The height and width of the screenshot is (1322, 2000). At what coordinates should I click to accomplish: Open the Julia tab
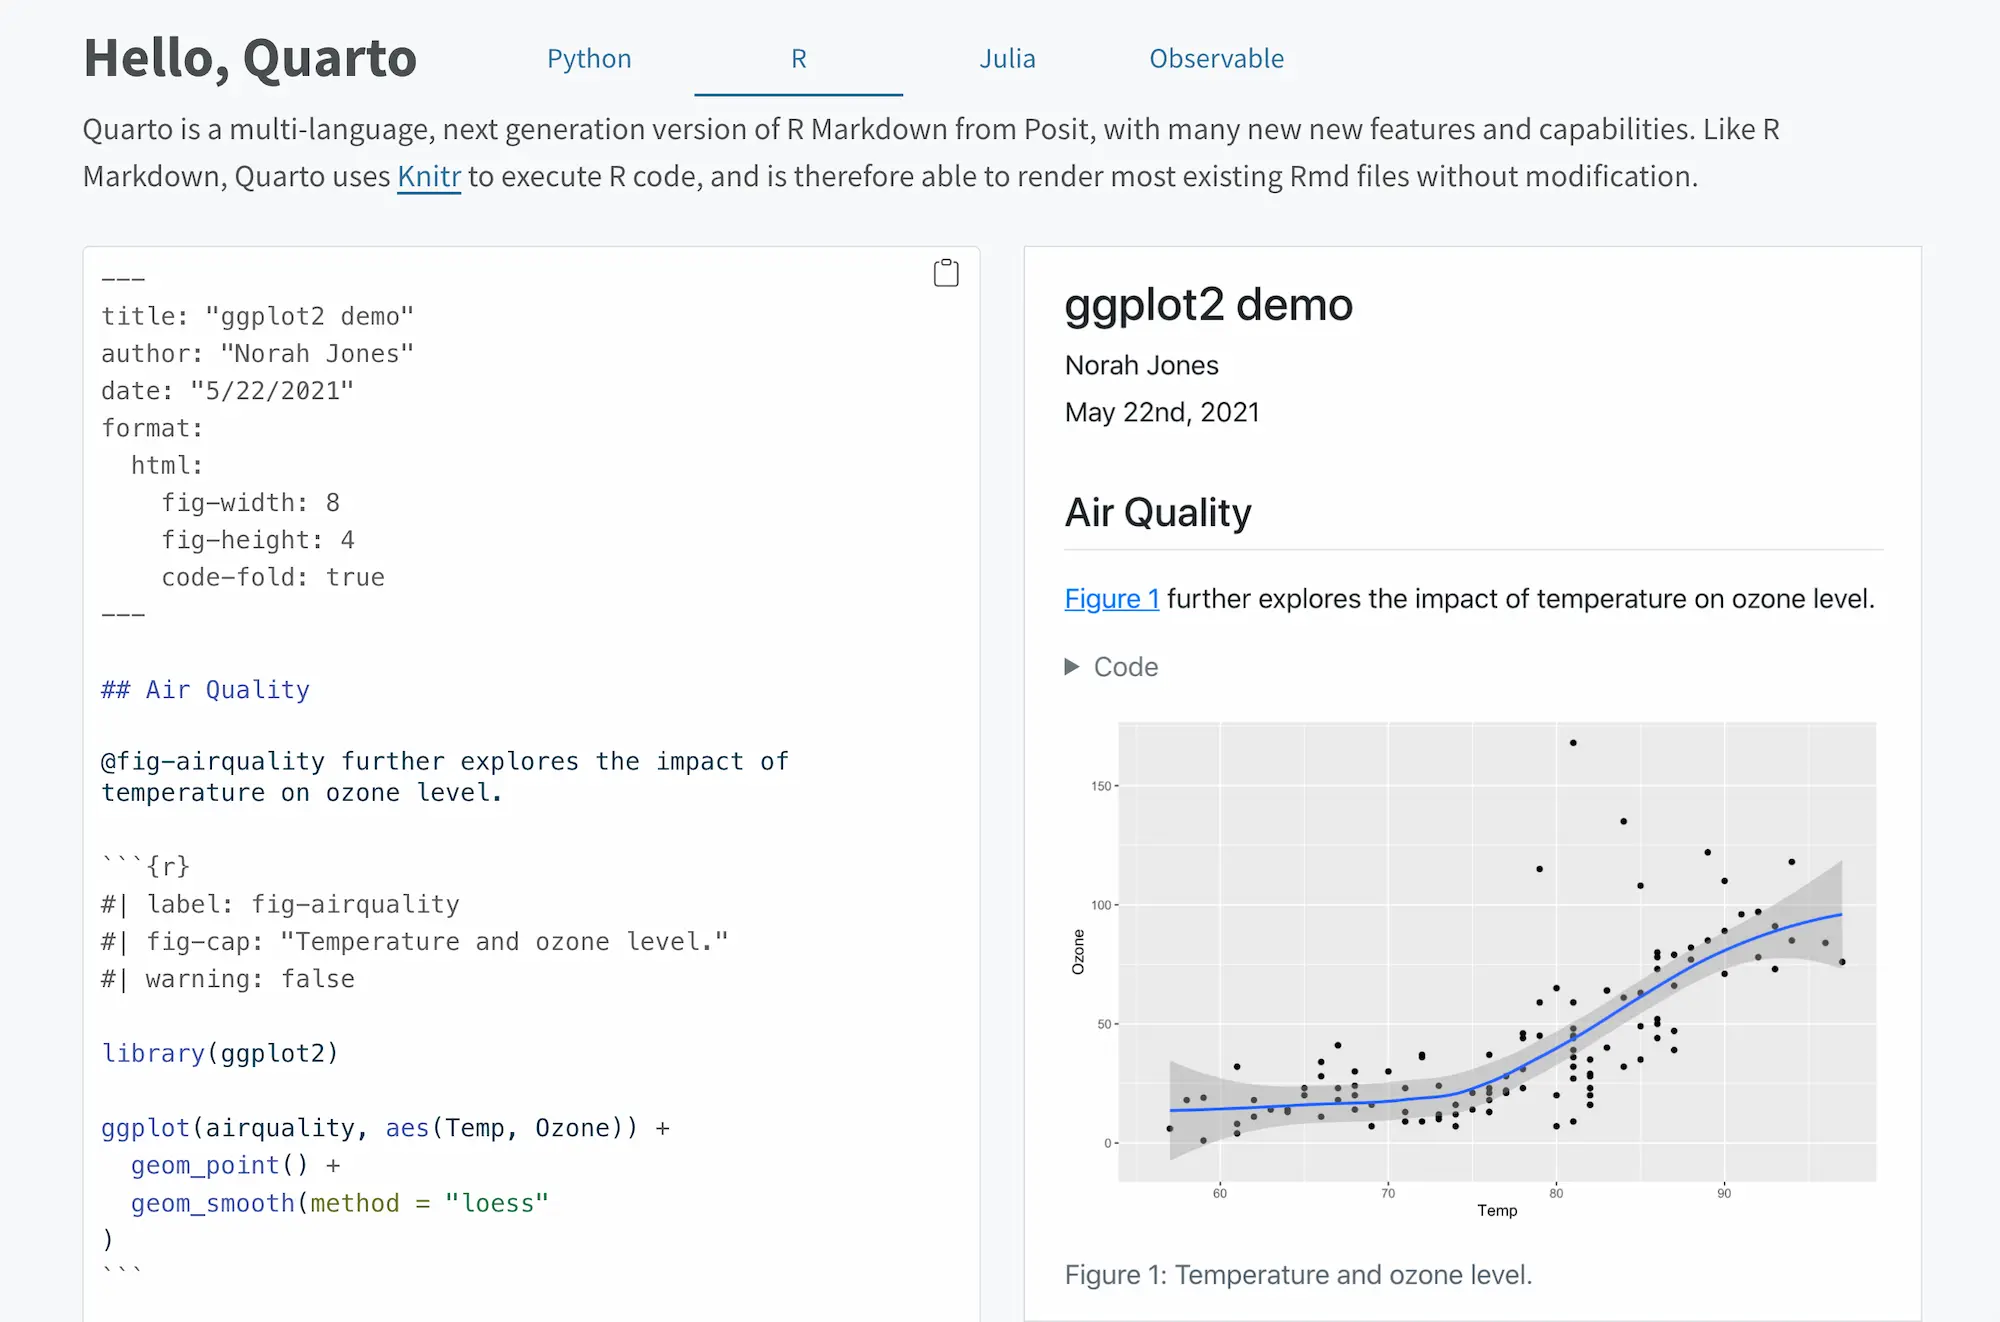pyautogui.click(x=1007, y=59)
